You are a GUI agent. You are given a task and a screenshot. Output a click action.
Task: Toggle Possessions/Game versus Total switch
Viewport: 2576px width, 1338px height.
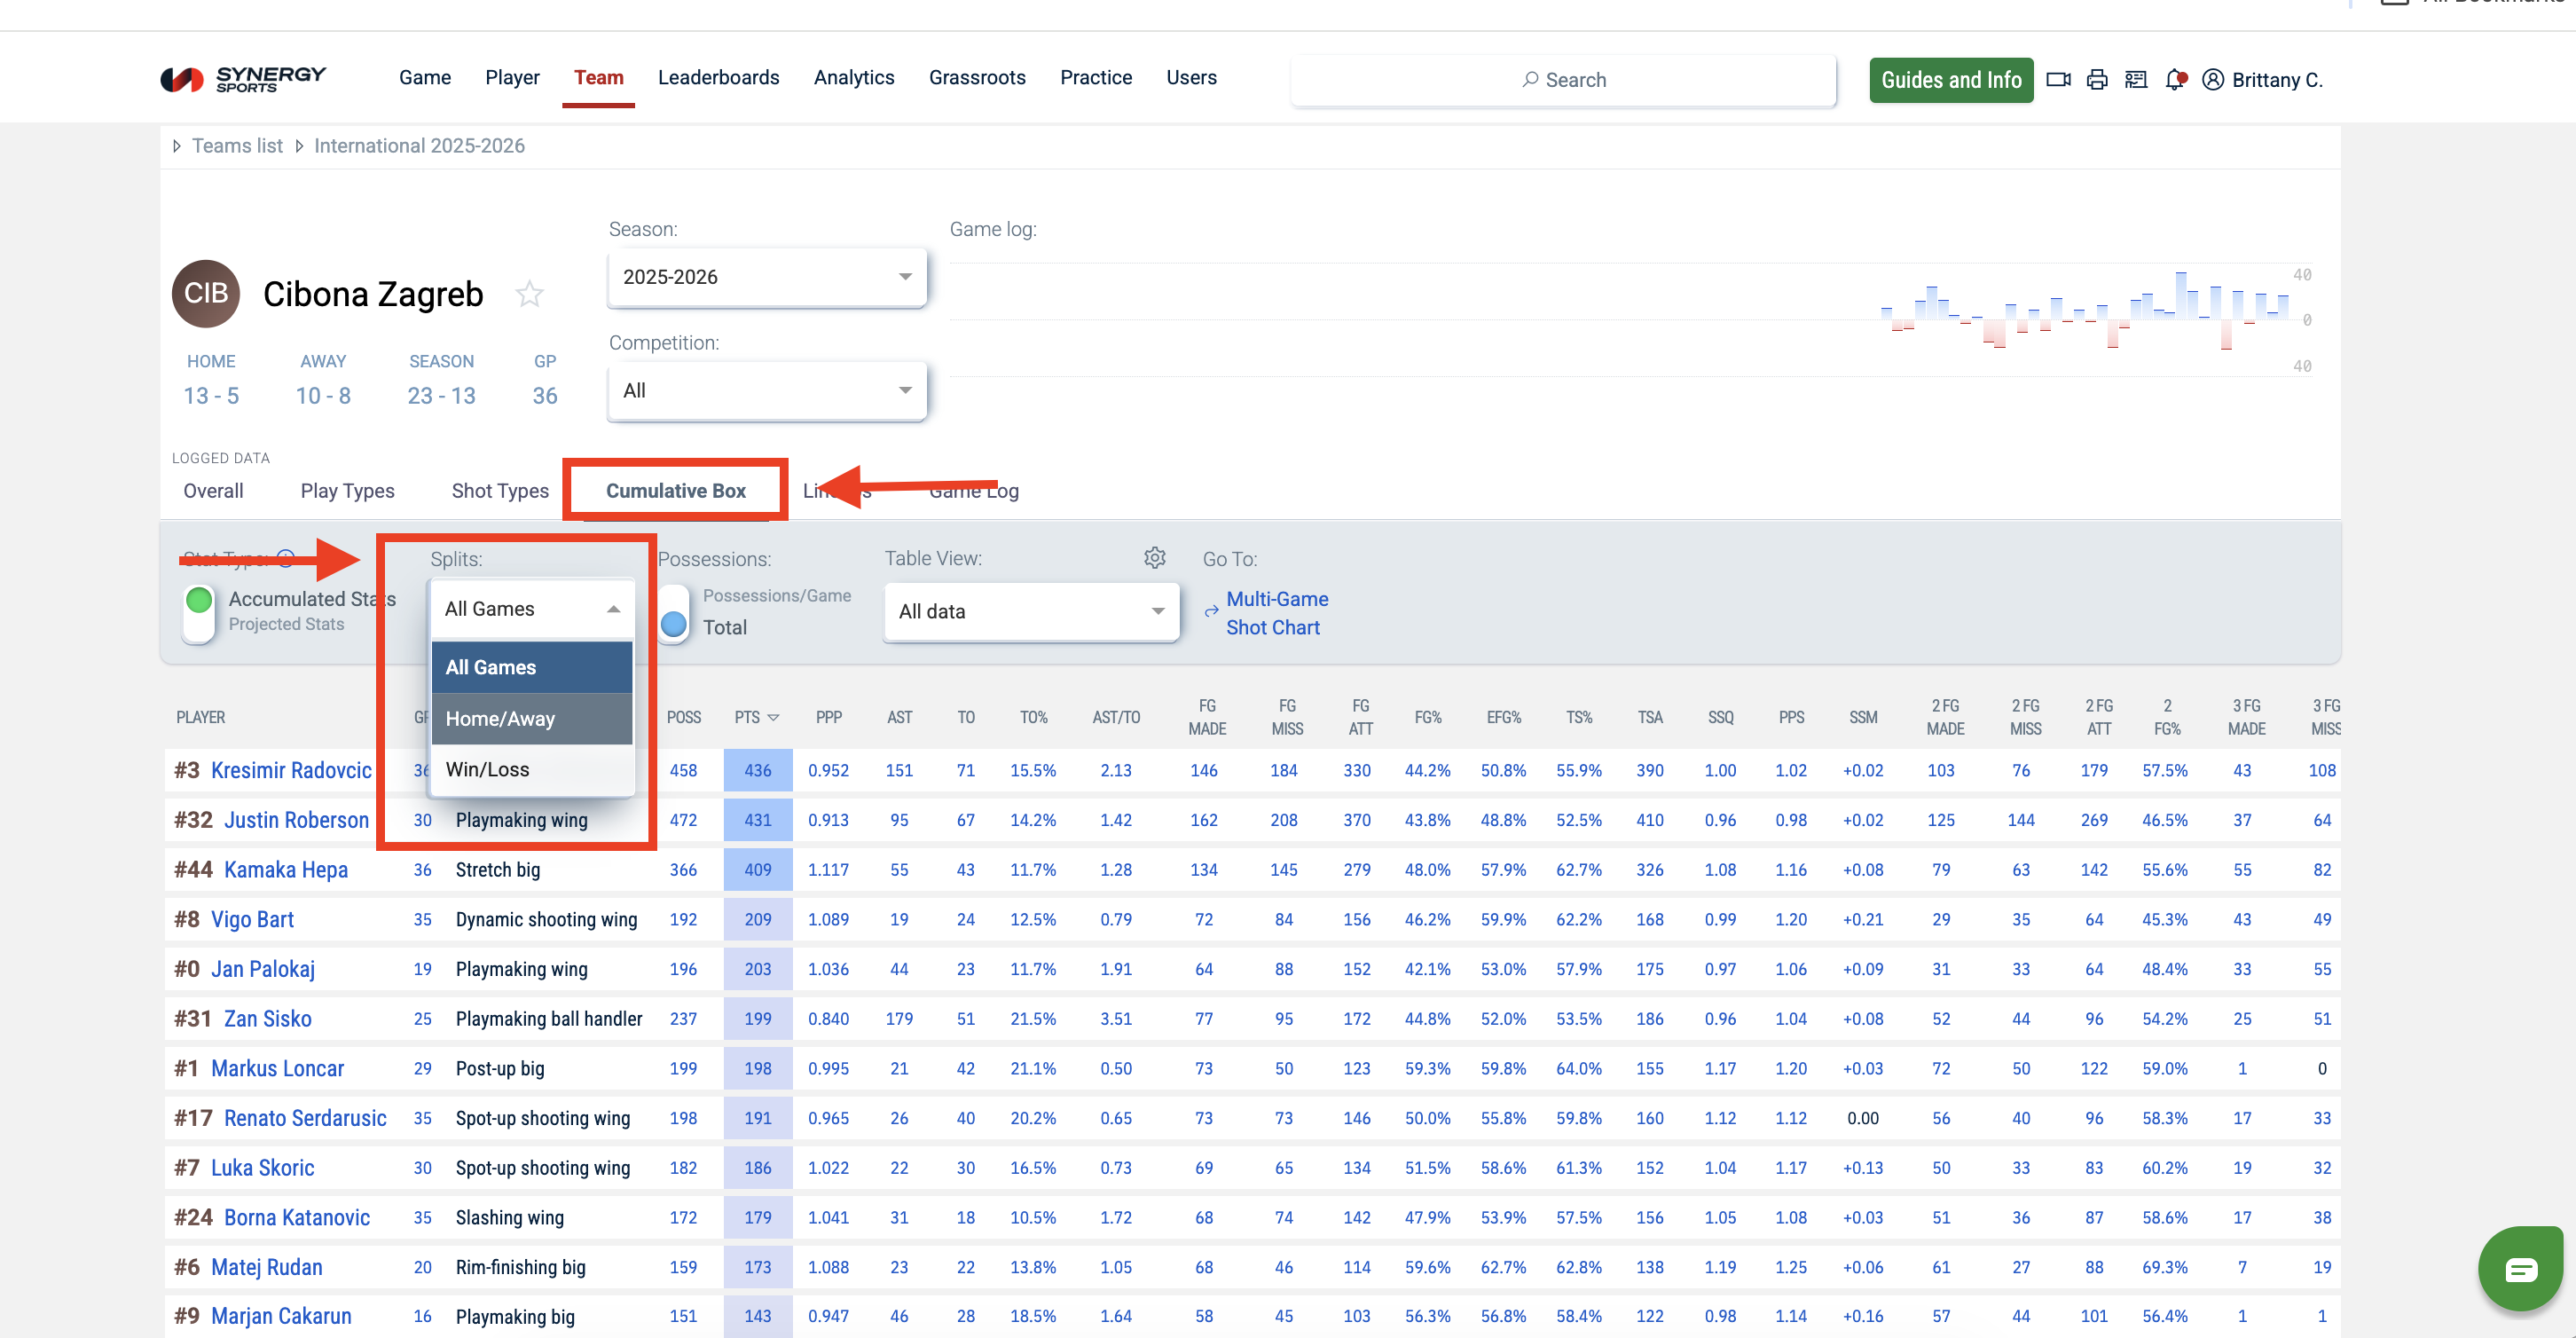[674, 613]
